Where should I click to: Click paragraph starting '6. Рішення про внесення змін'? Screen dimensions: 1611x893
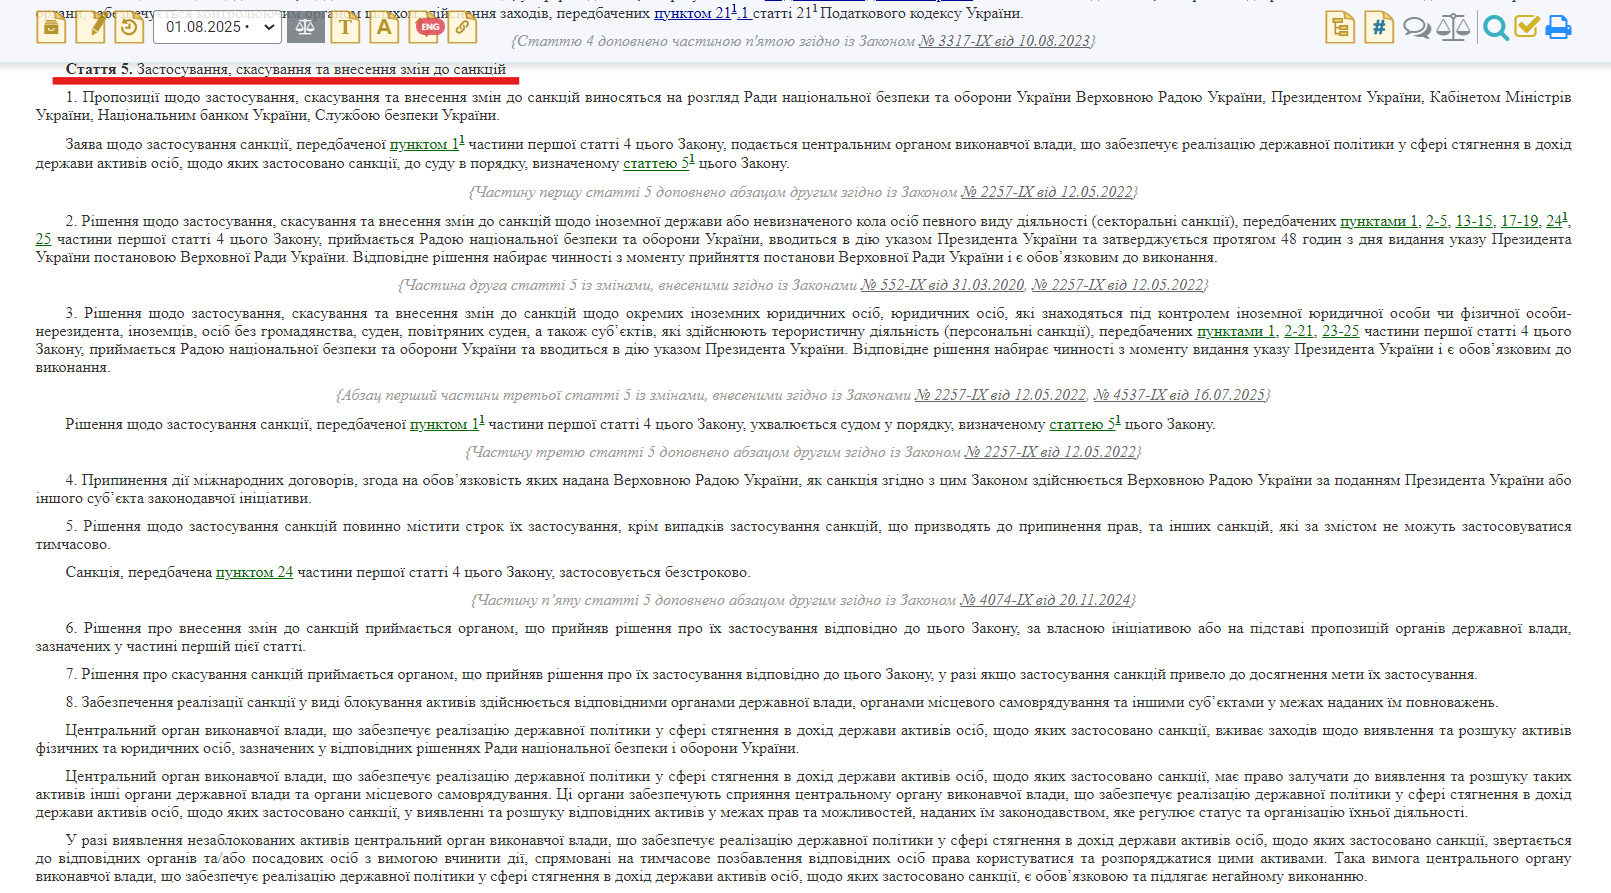click(x=803, y=637)
